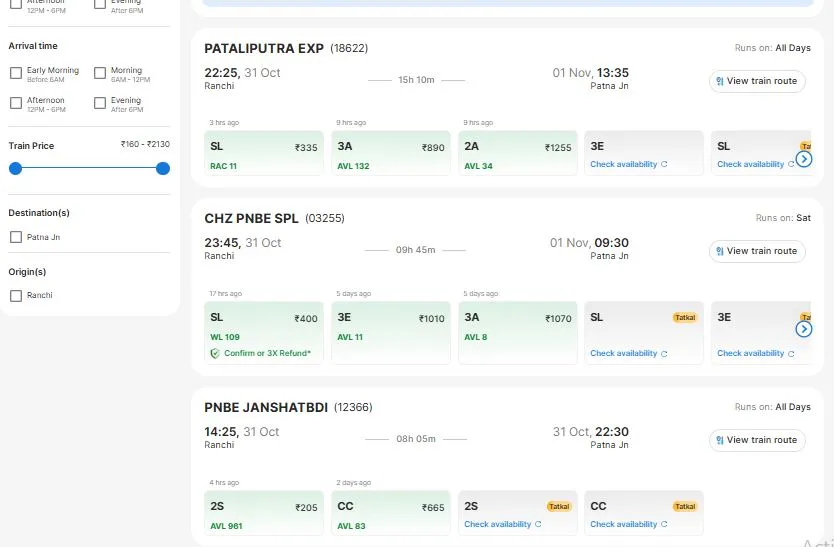Click the 15h 10m duration text
This screenshot has height=547, width=834.
416,80
